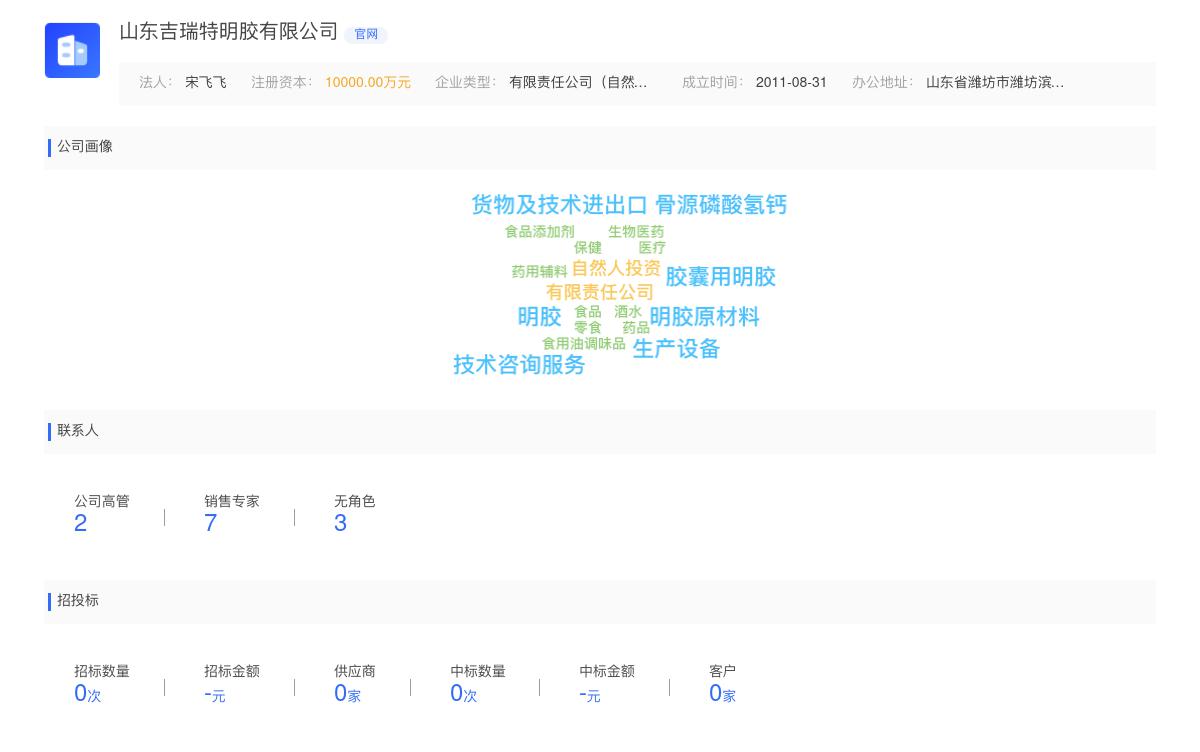Click the 办公地址 label
1200x752 pixels.
[882, 82]
